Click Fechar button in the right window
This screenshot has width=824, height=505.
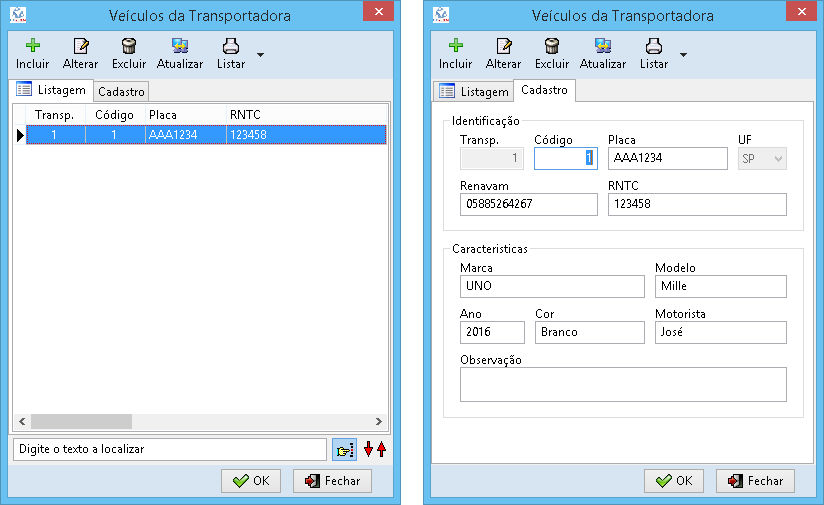click(755, 481)
